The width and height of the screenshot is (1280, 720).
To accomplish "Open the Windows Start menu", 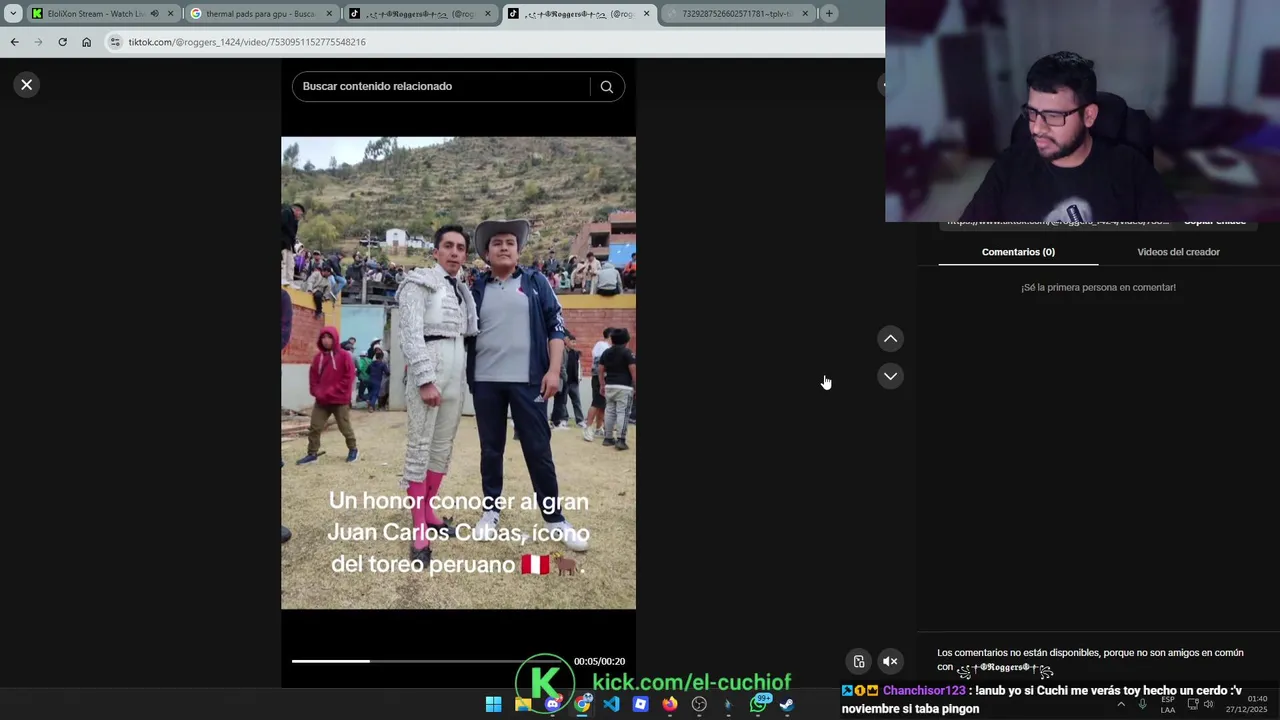I will tap(493, 704).
